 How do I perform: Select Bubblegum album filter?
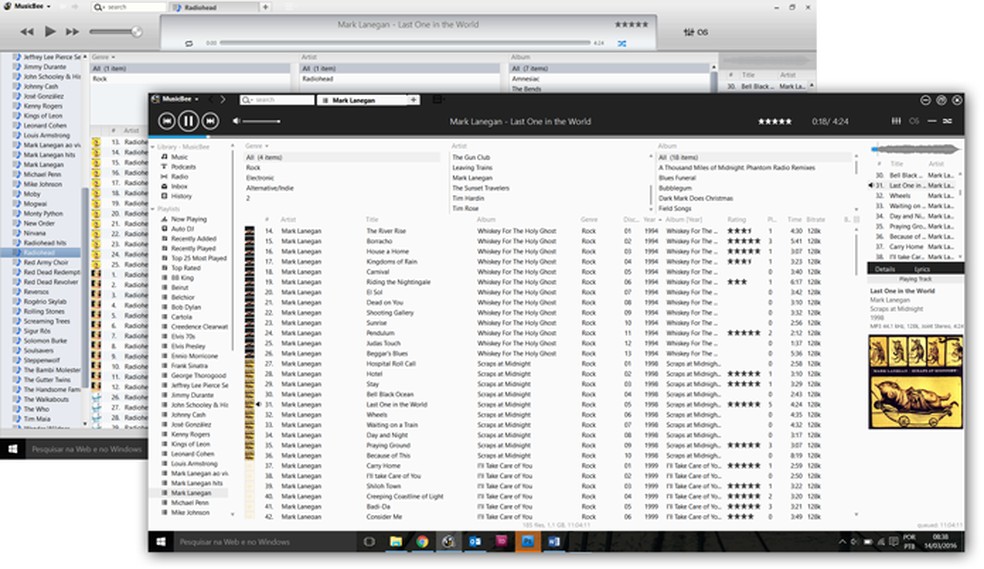point(675,188)
